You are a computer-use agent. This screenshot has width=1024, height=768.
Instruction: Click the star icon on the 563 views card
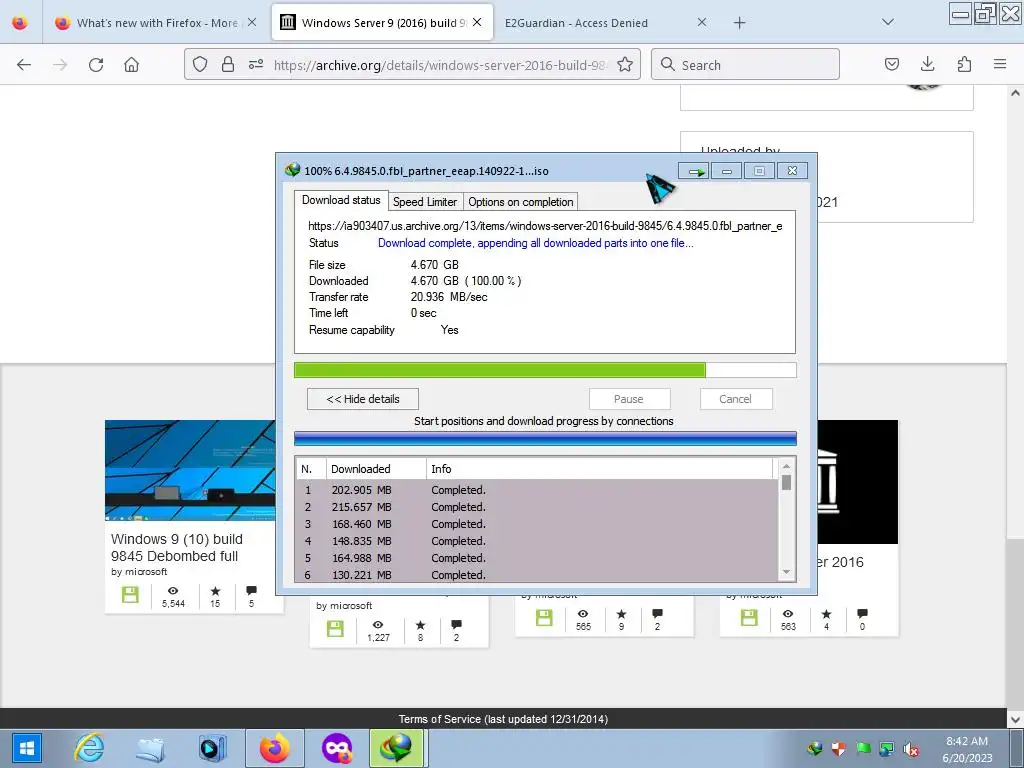coord(826,614)
